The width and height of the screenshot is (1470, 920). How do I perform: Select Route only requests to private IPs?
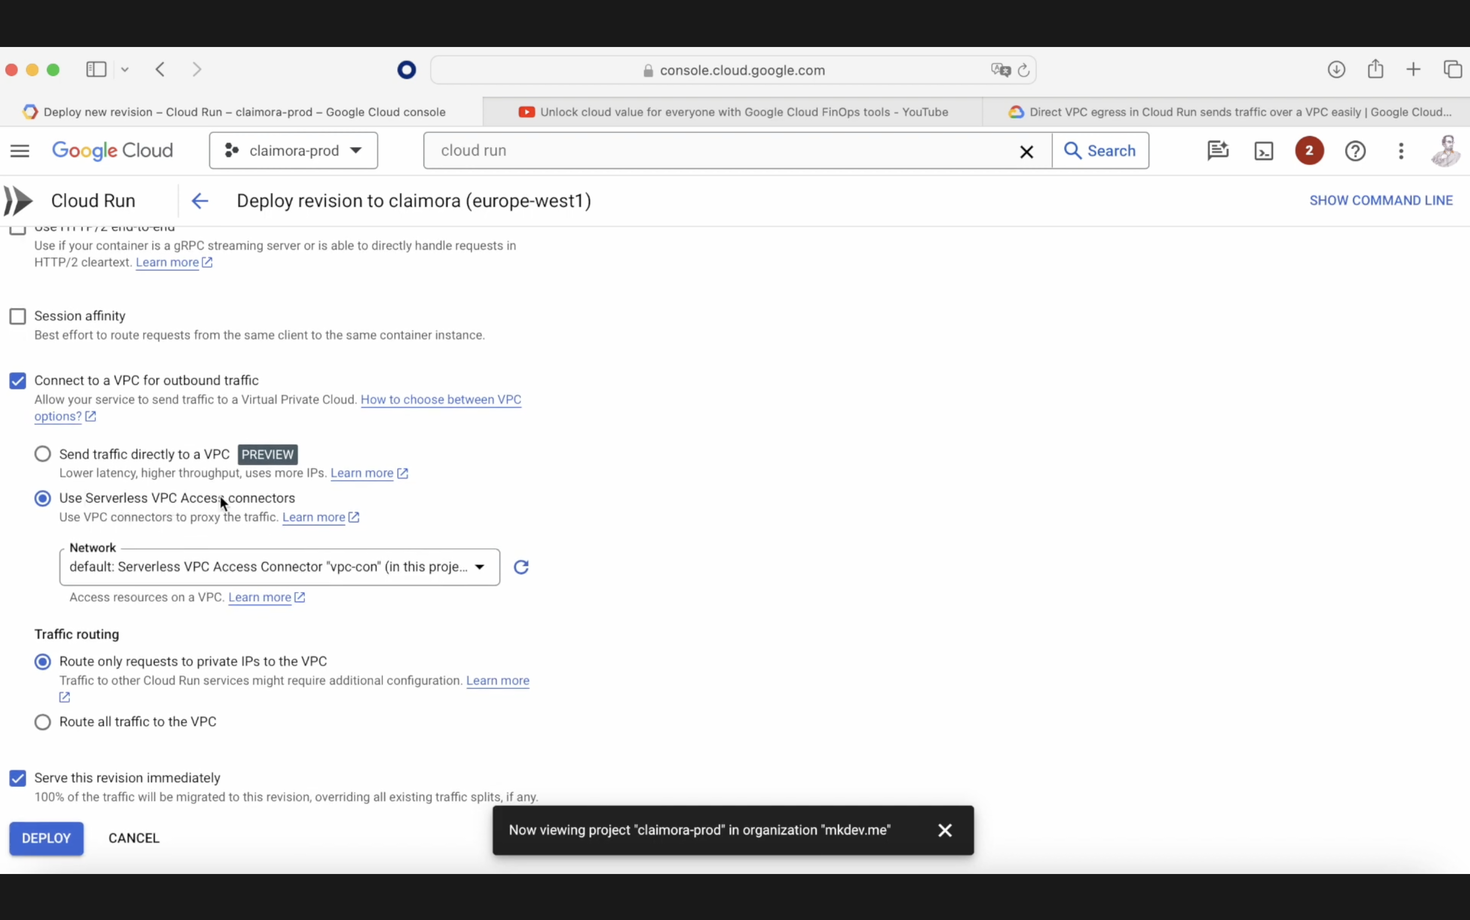43,662
